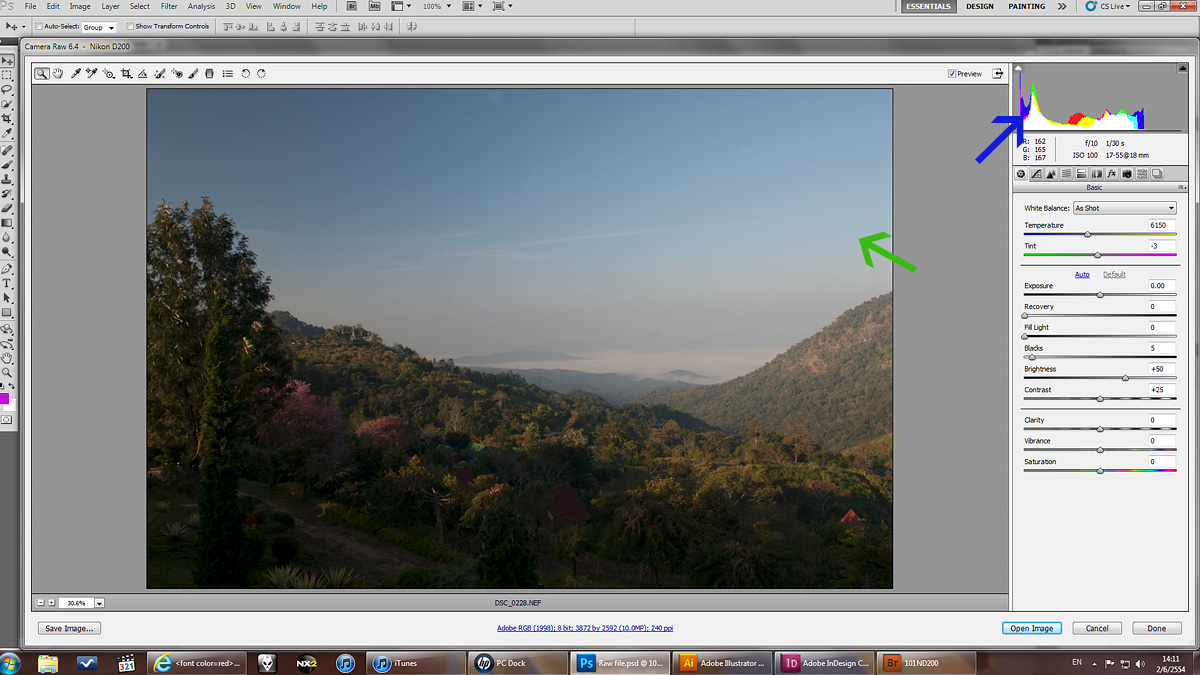Viewport: 1200px width, 675px height.
Task: Pick the White Balance eyedropper tool
Action: click(x=76, y=73)
